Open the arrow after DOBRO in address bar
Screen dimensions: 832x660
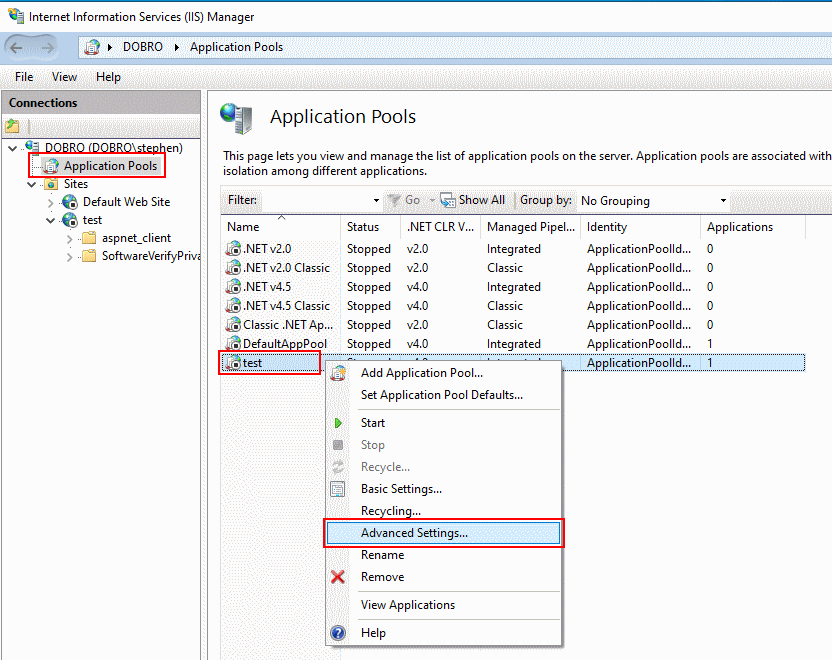(177, 47)
